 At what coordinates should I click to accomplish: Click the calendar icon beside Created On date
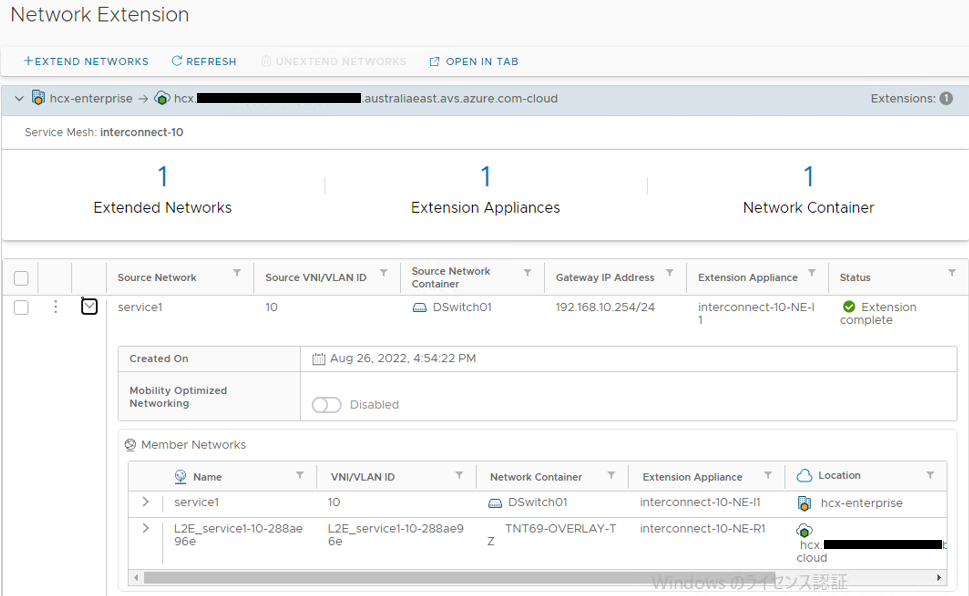click(x=318, y=359)
